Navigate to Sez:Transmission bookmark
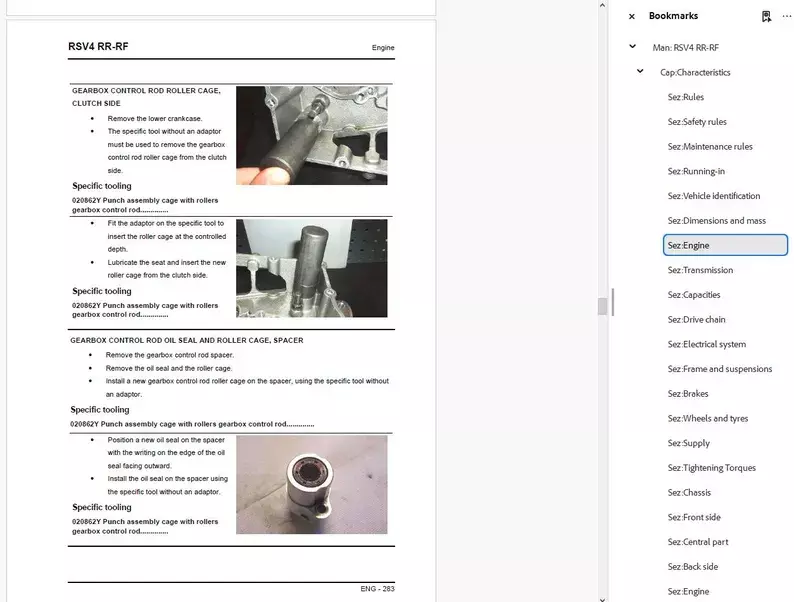 (700, 270)
